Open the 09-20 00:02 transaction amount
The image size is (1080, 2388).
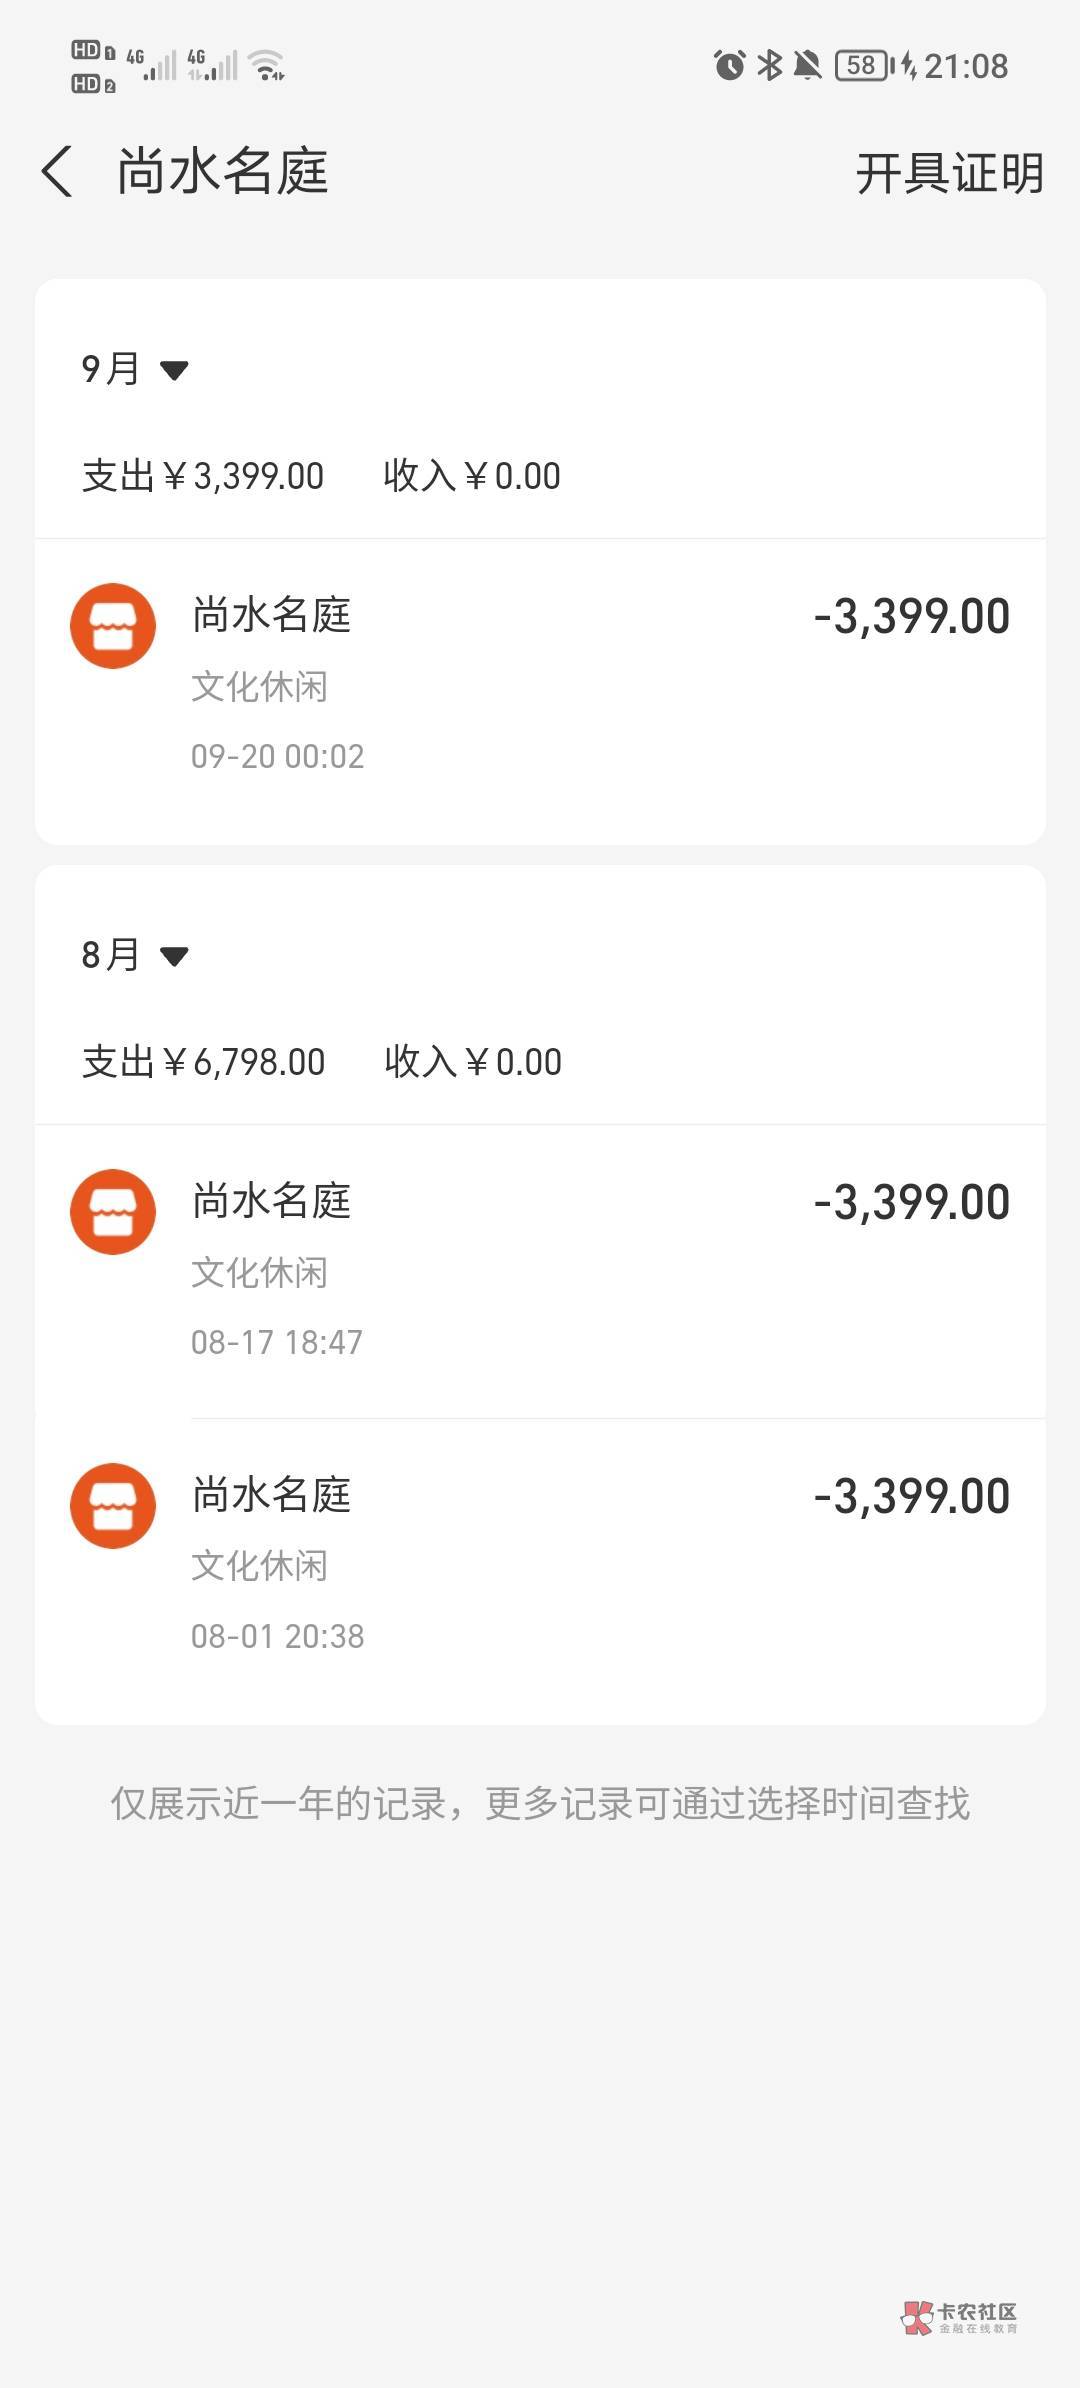[x=911, y=616]
